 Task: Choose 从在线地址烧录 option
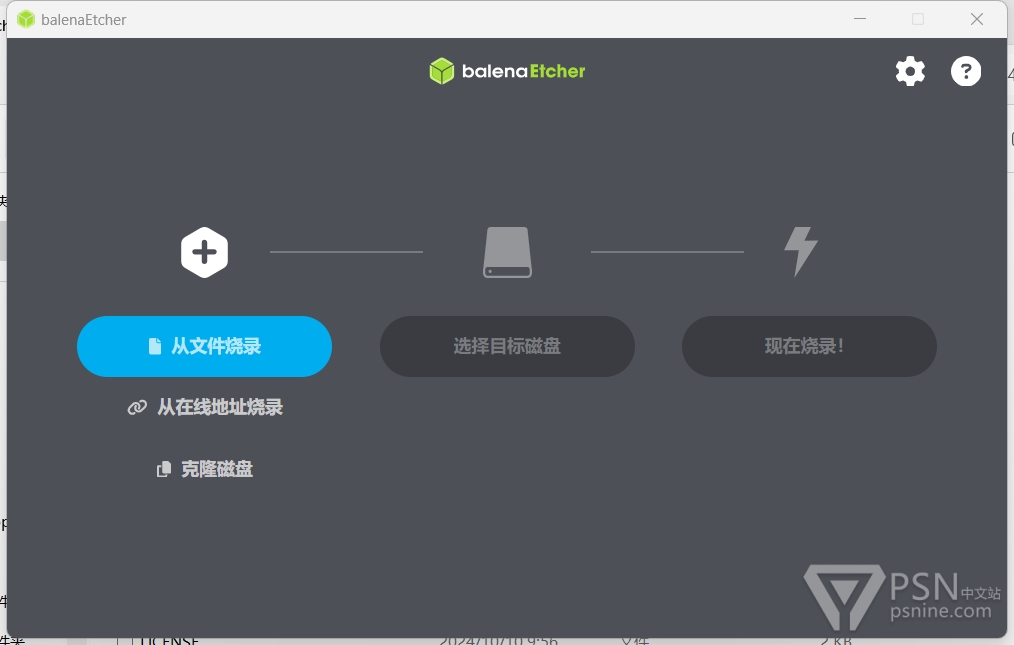click(205, 407)
